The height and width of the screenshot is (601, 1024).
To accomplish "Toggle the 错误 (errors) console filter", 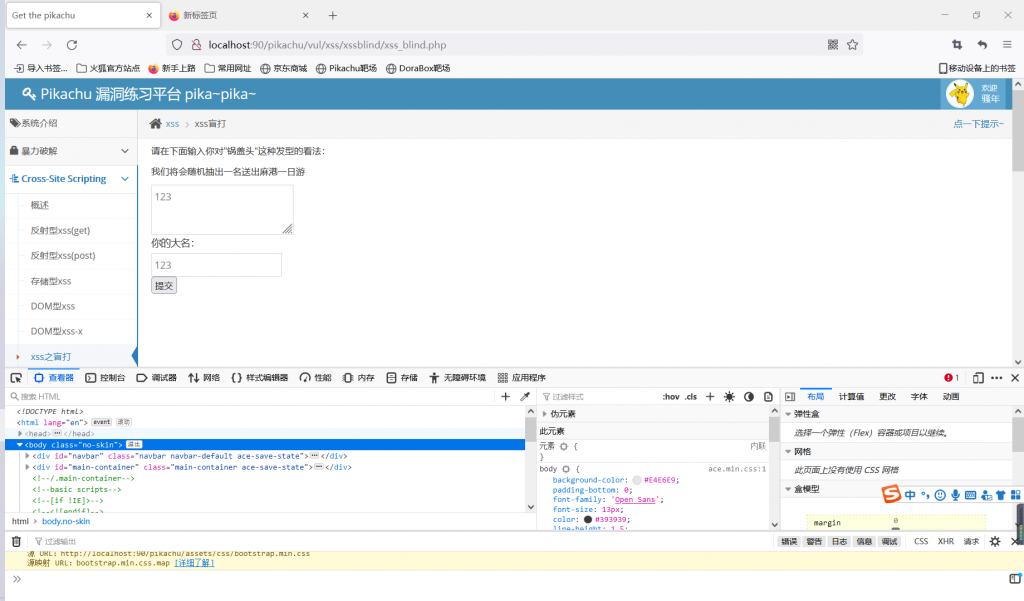I will pos(789,541).
